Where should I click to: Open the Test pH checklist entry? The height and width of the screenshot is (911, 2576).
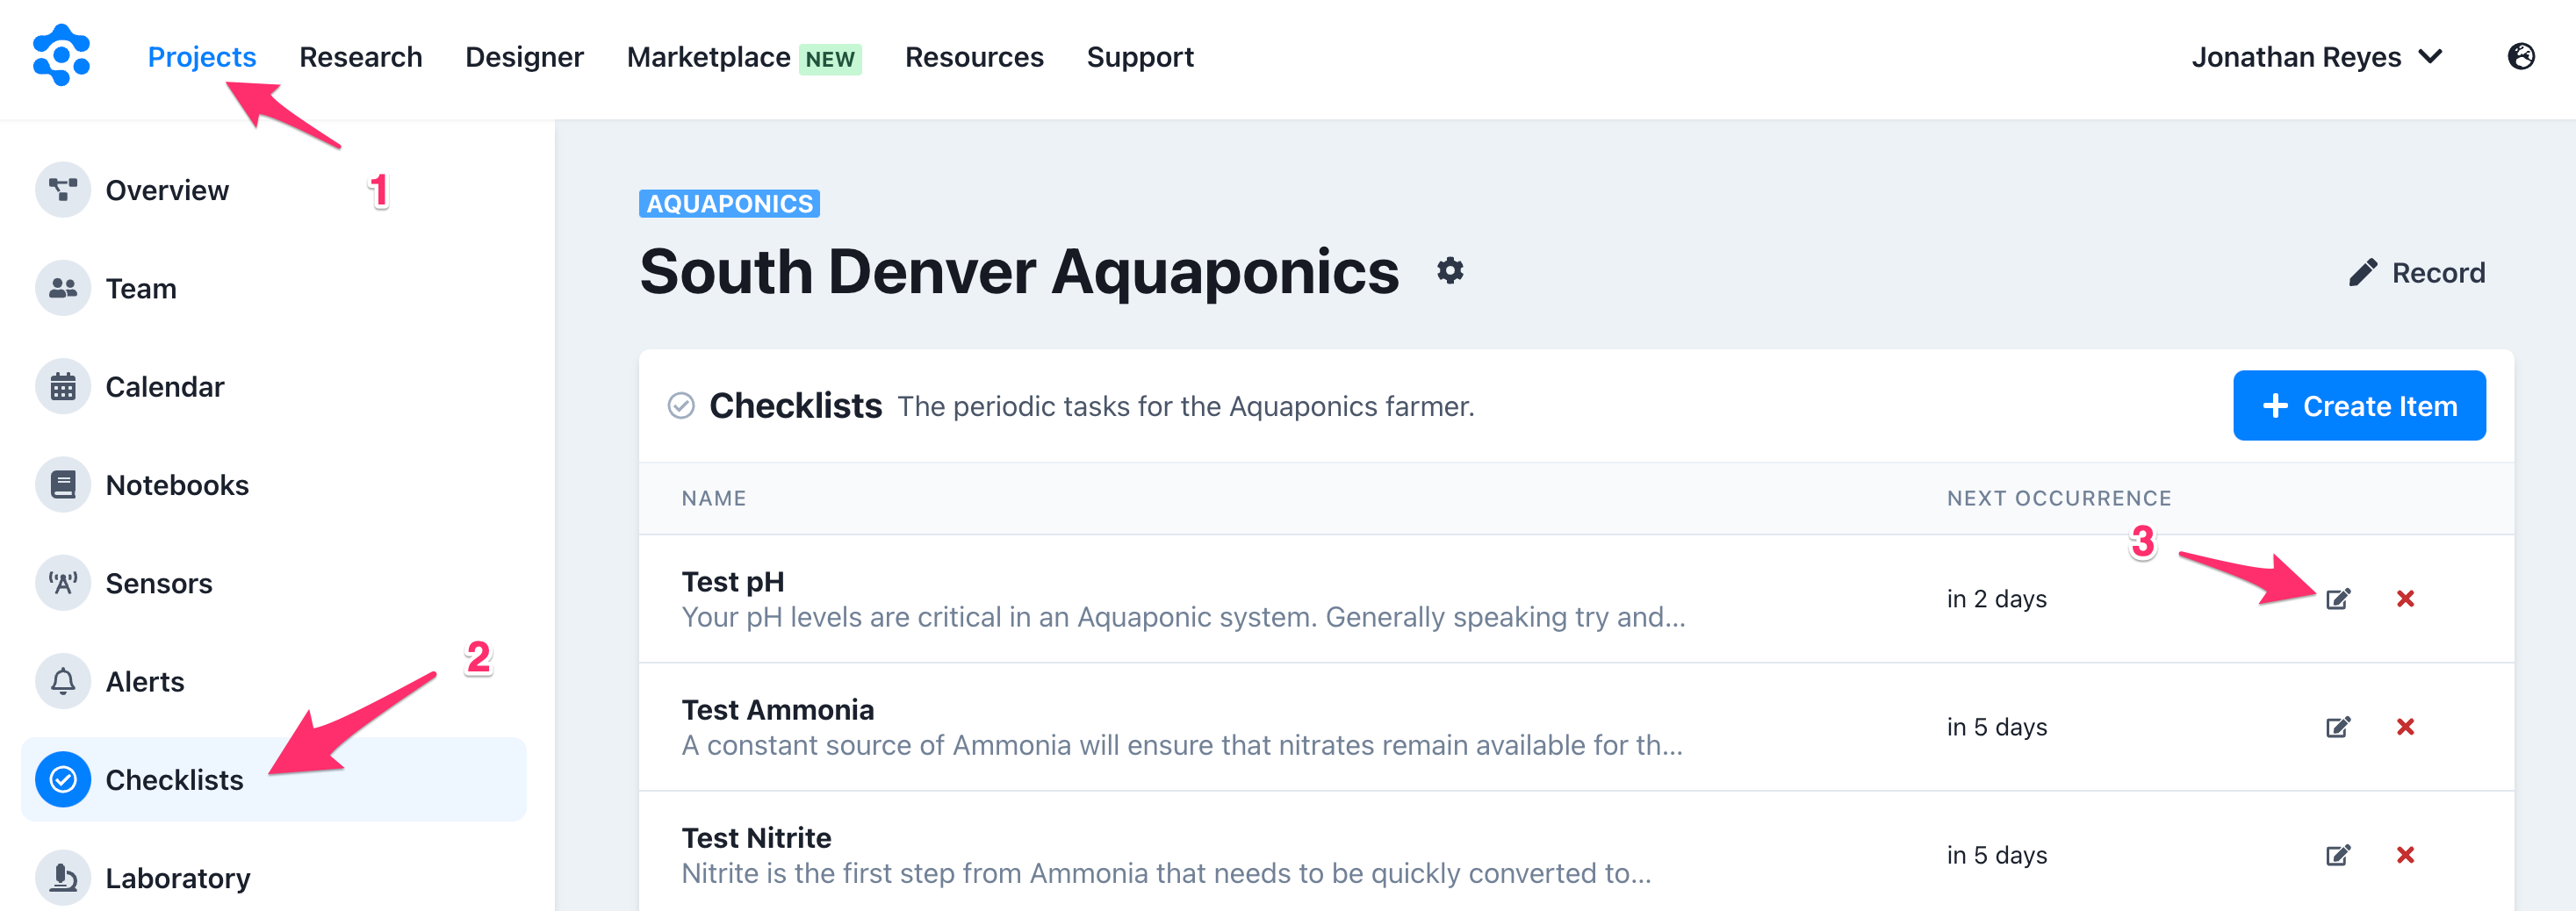(732, 582)
